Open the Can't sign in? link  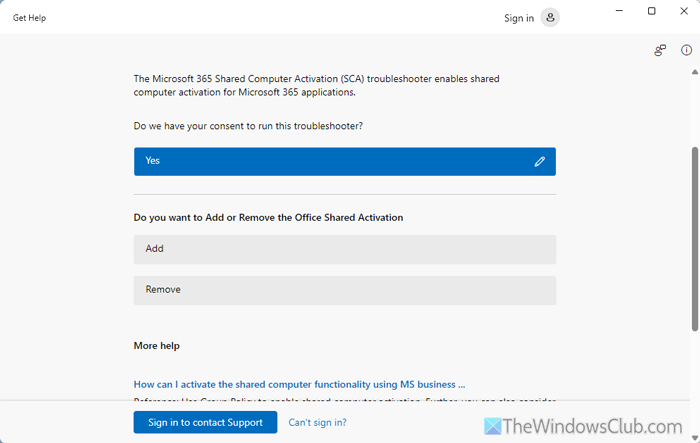pyautogui.click(x=317, y=422)
